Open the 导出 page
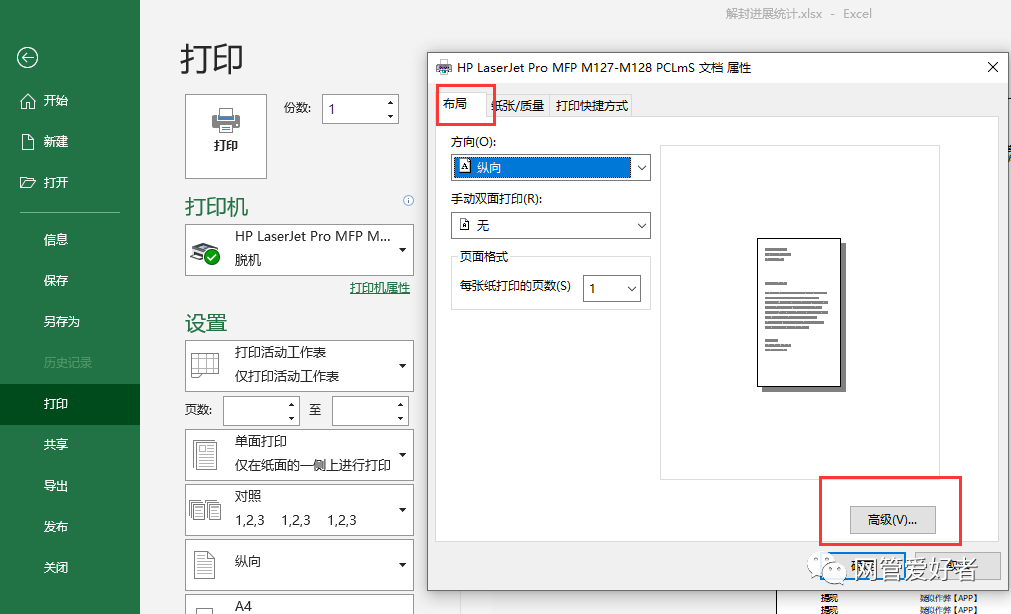The width and height of the screenshot is (1011, 614). pos(55,486)
